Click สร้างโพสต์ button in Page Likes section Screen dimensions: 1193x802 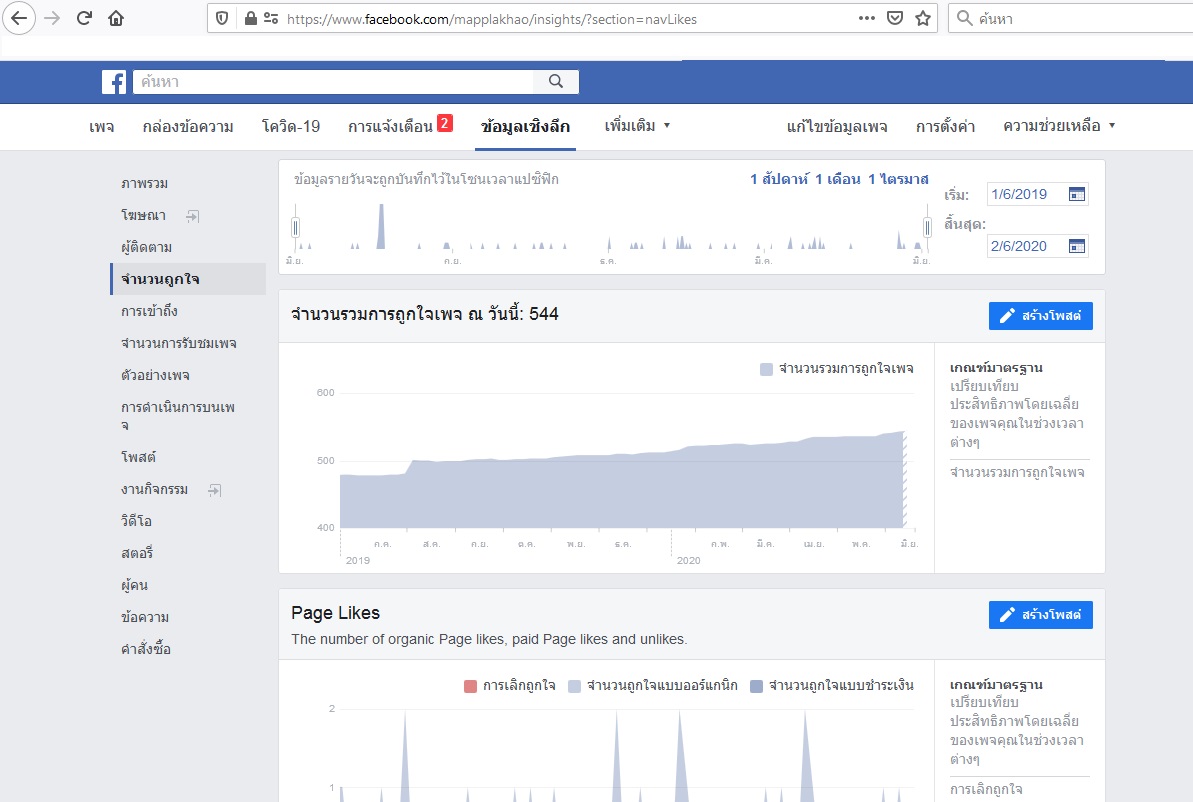[1041, 615]
